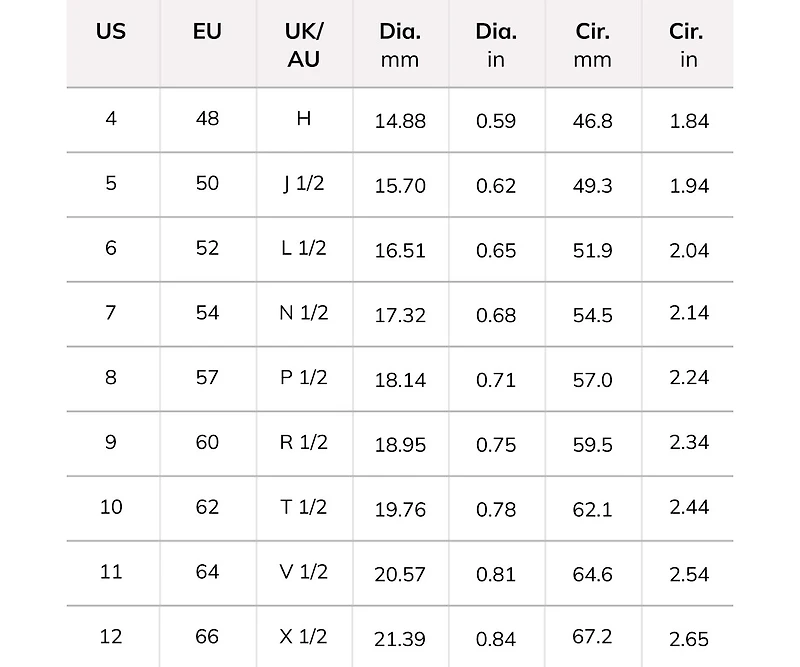Select UK size L 1/2 cell
The width and height of the screenshot is (800, 667).
(304, 248)
